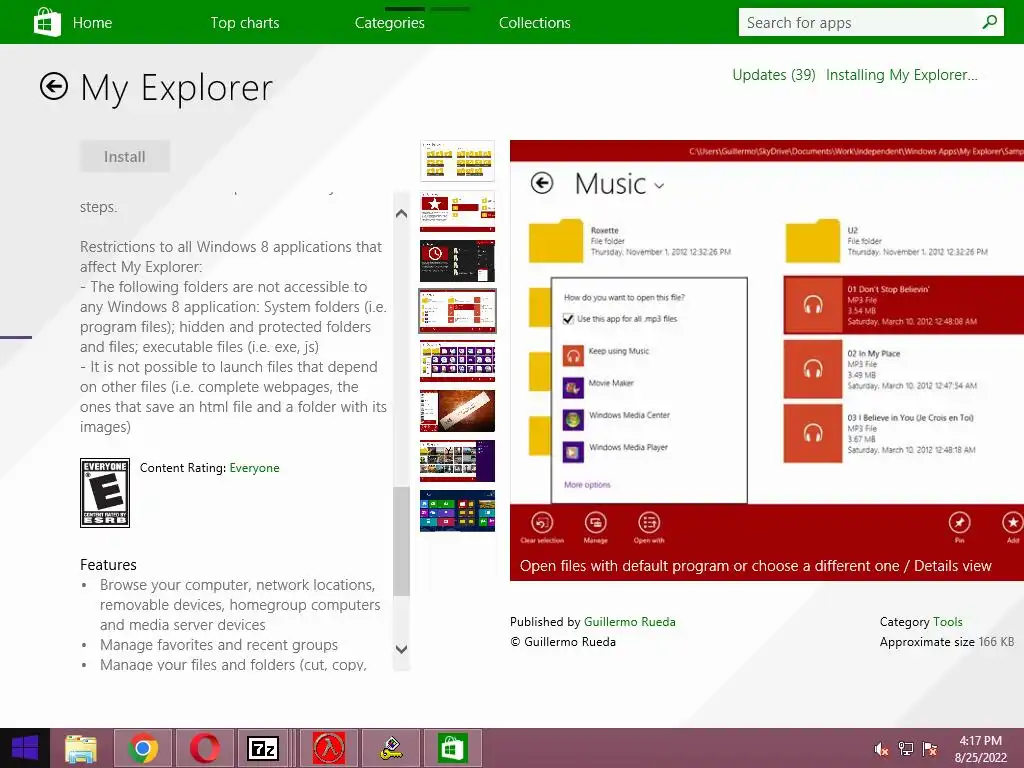Click the Keep using Music icon
The image size is (1024, 768).
(x=573, y=356)
